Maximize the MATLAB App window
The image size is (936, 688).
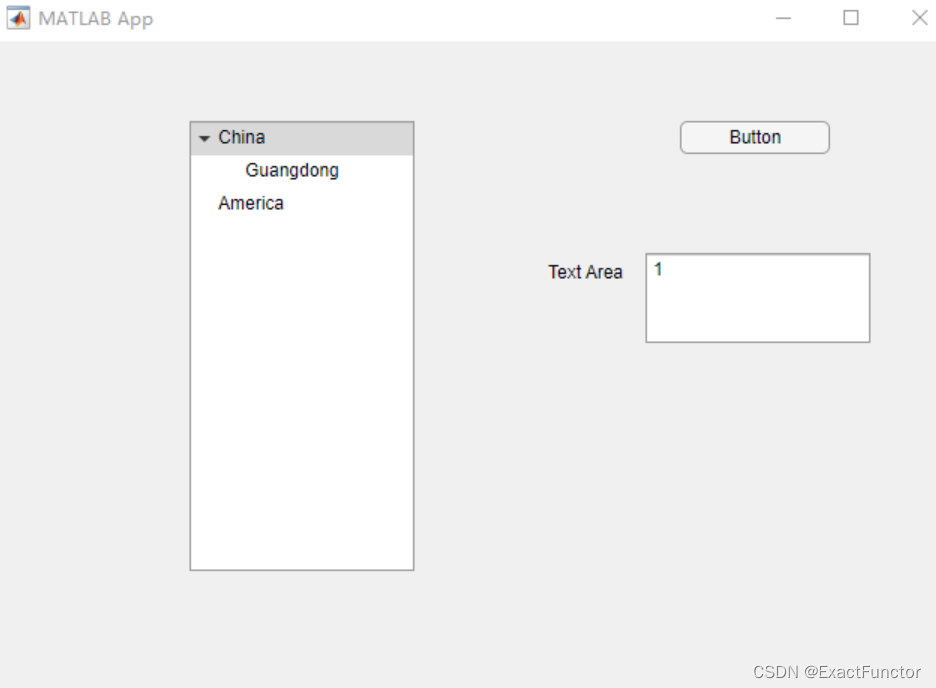(850, 18)
